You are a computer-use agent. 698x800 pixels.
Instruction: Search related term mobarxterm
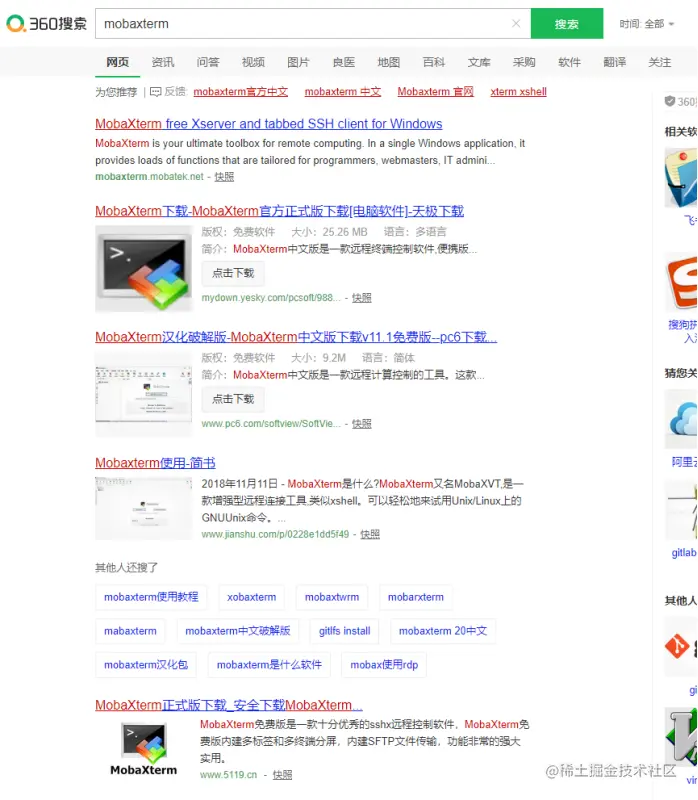point(416,597)
